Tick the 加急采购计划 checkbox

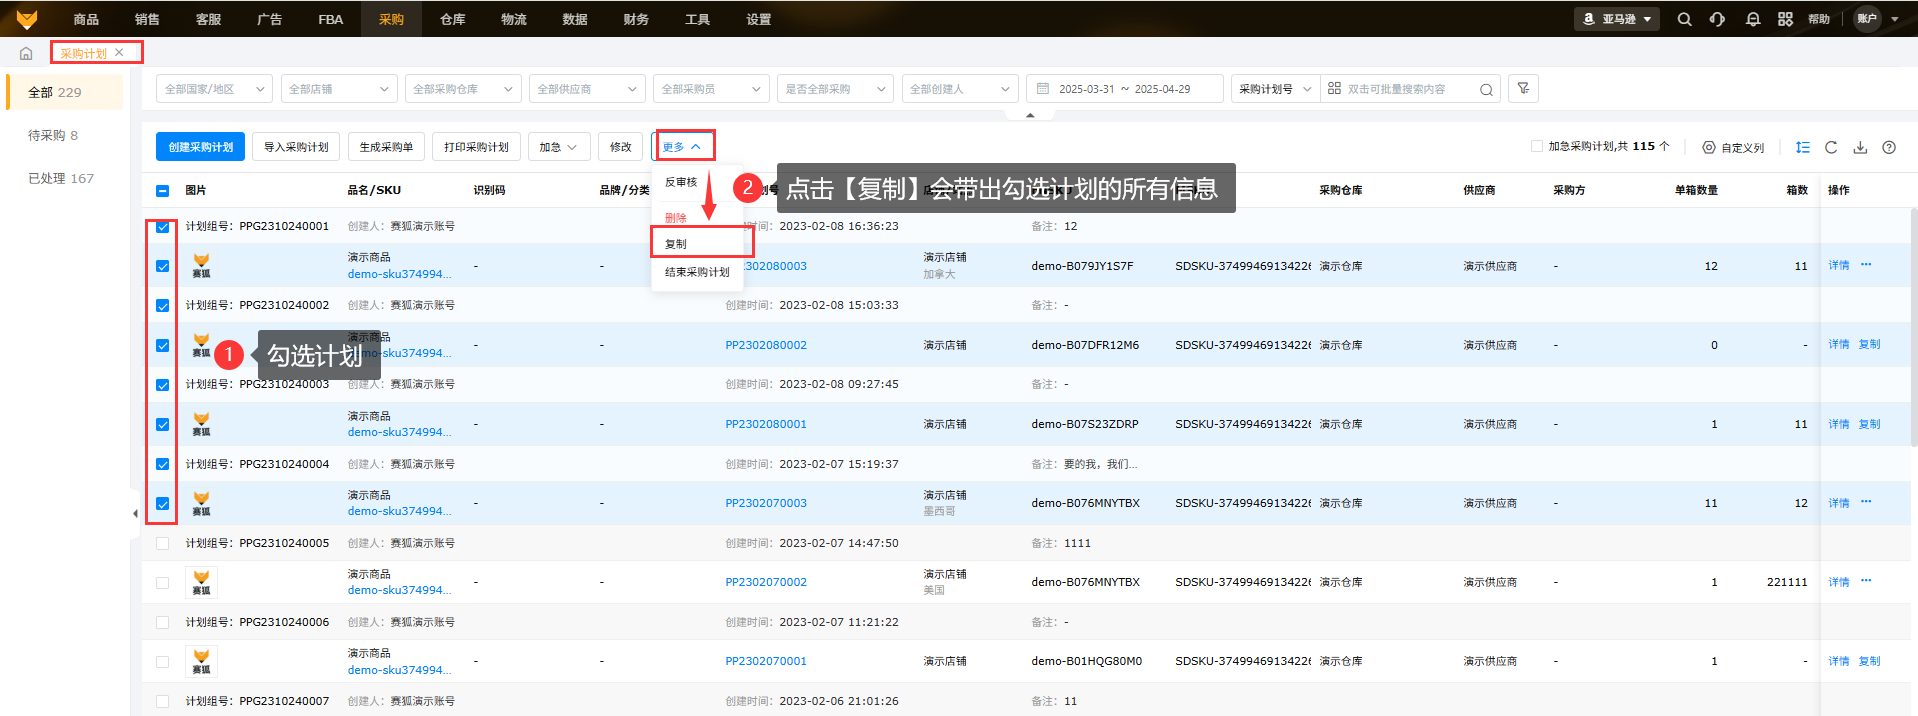pos(1537,146)
